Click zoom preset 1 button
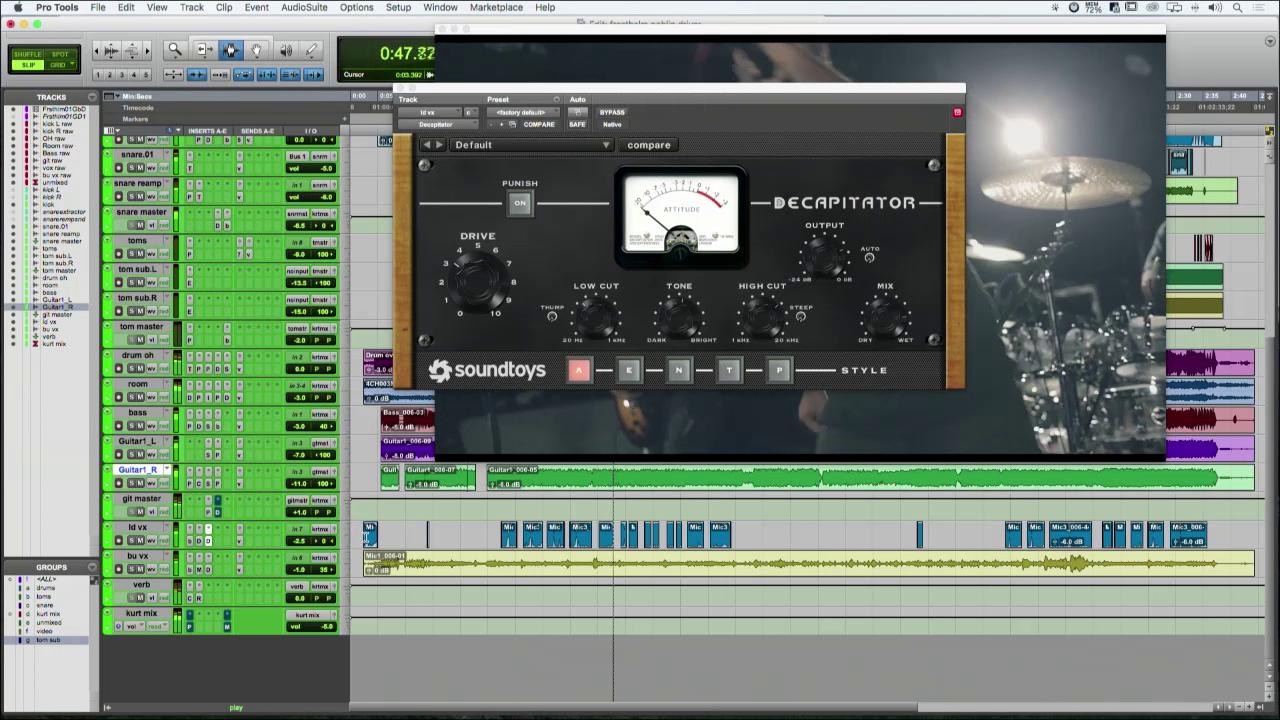 pos(99,75)
